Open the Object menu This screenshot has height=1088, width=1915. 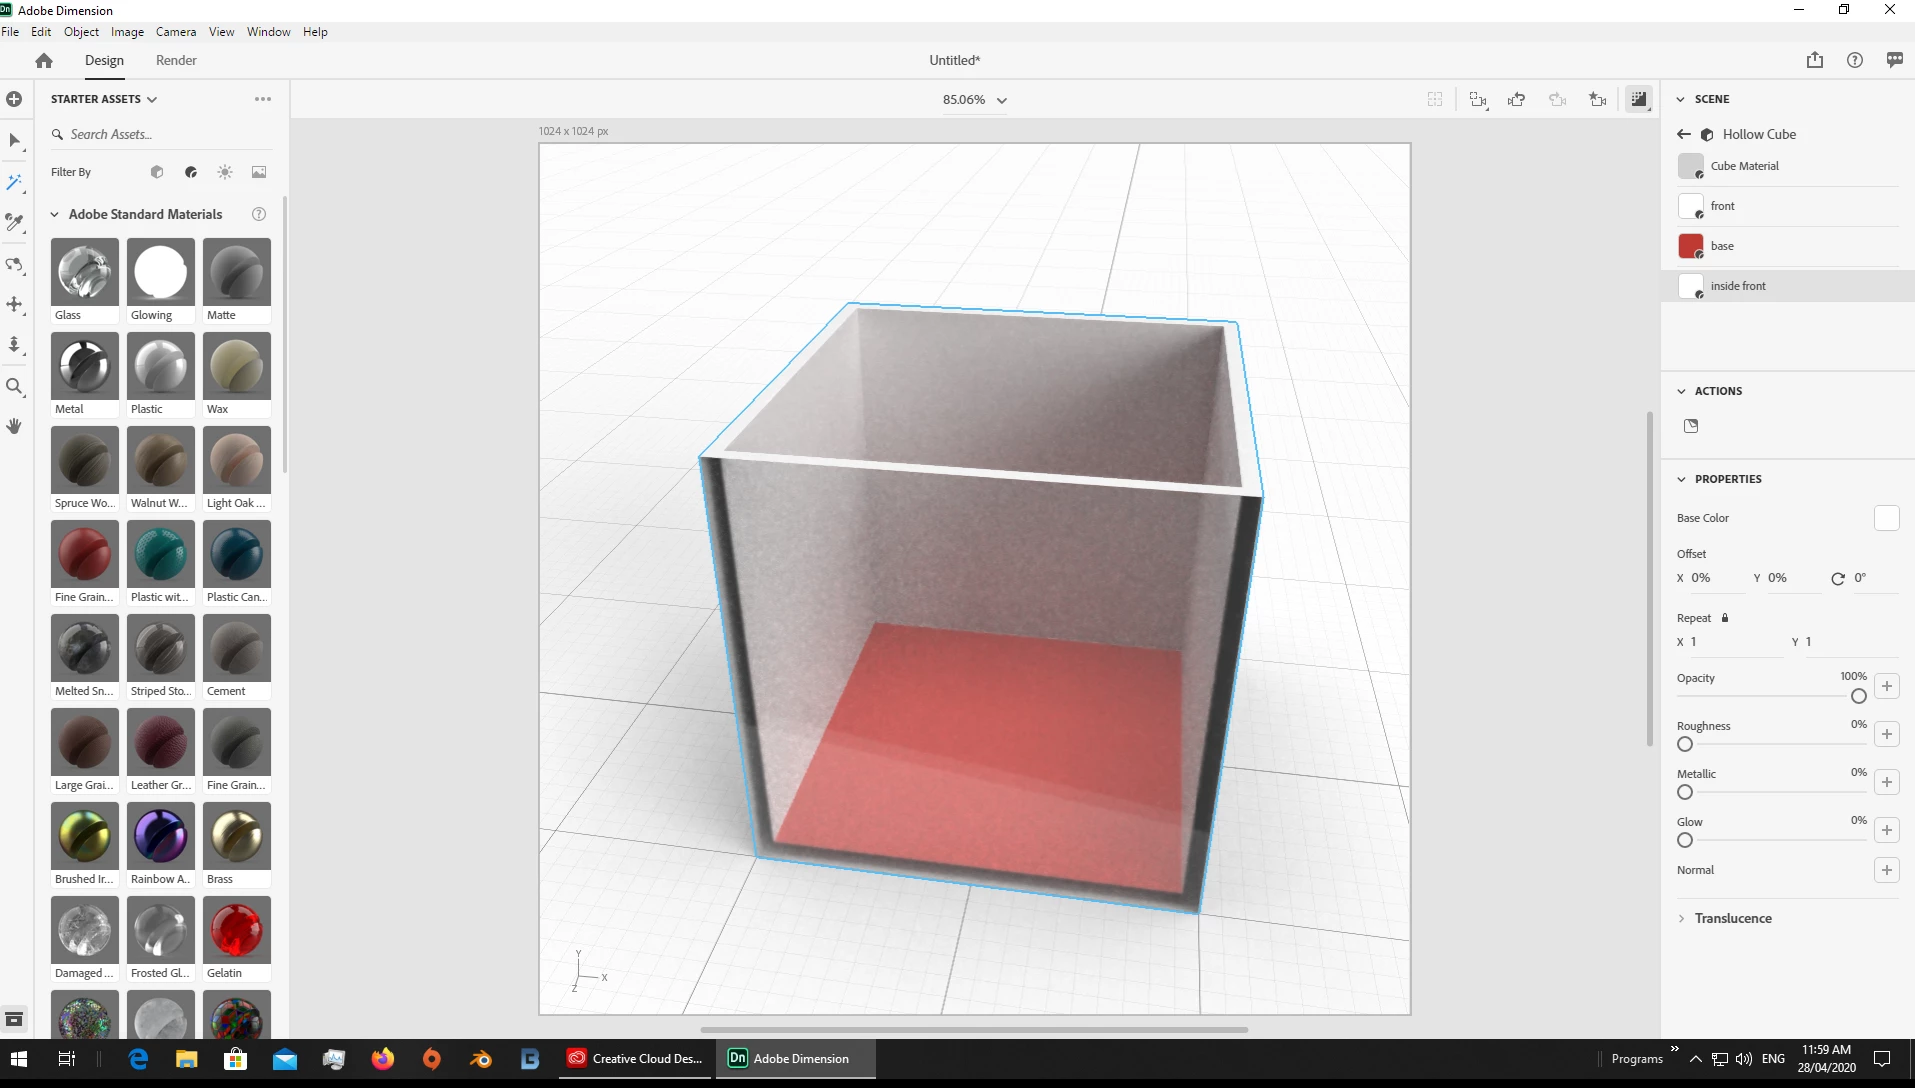[81, 32]
